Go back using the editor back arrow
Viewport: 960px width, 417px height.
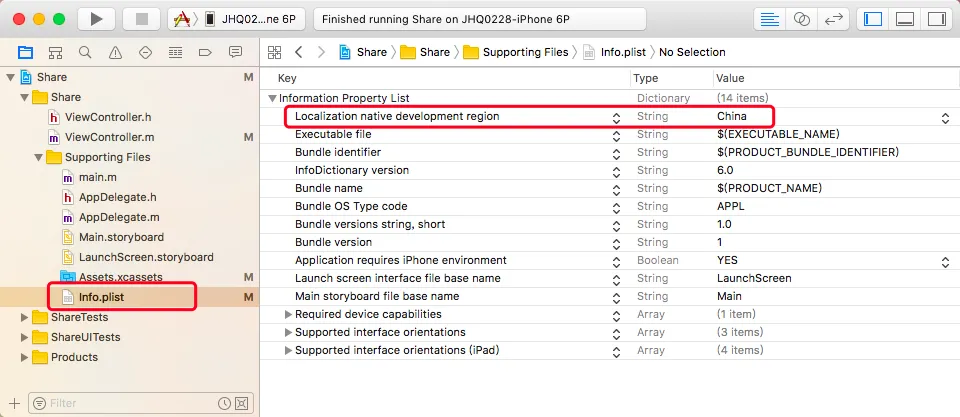[298, 52]
